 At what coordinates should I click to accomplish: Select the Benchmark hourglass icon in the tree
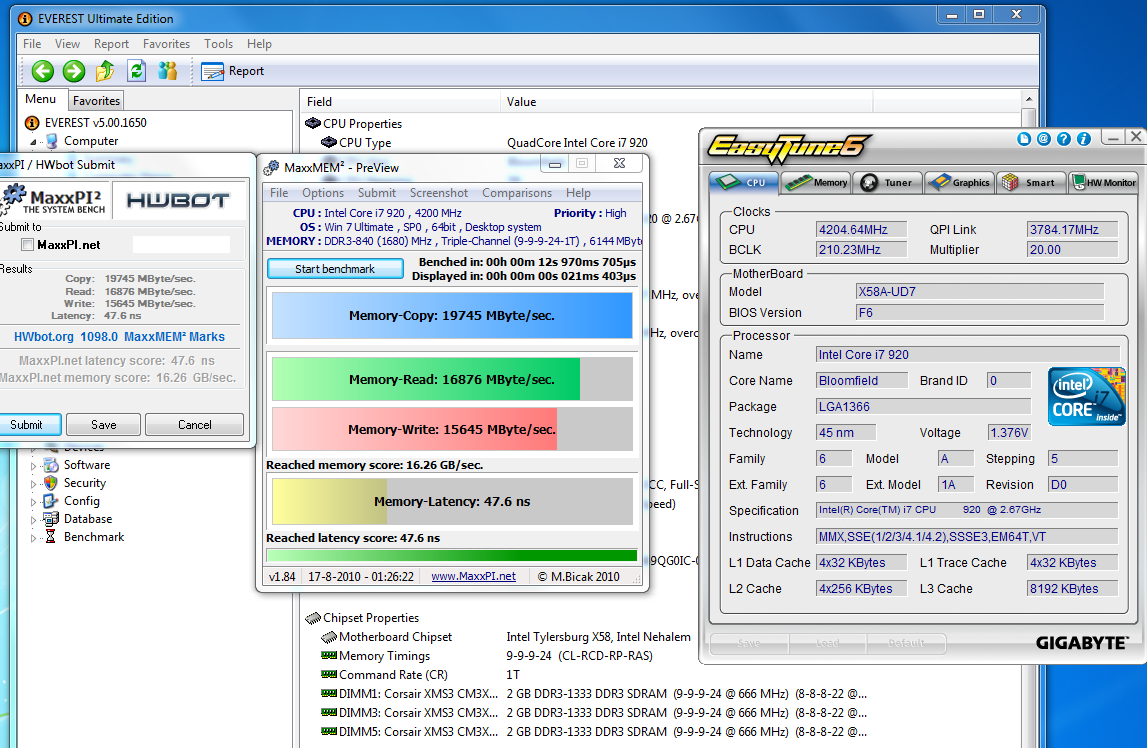50,537
